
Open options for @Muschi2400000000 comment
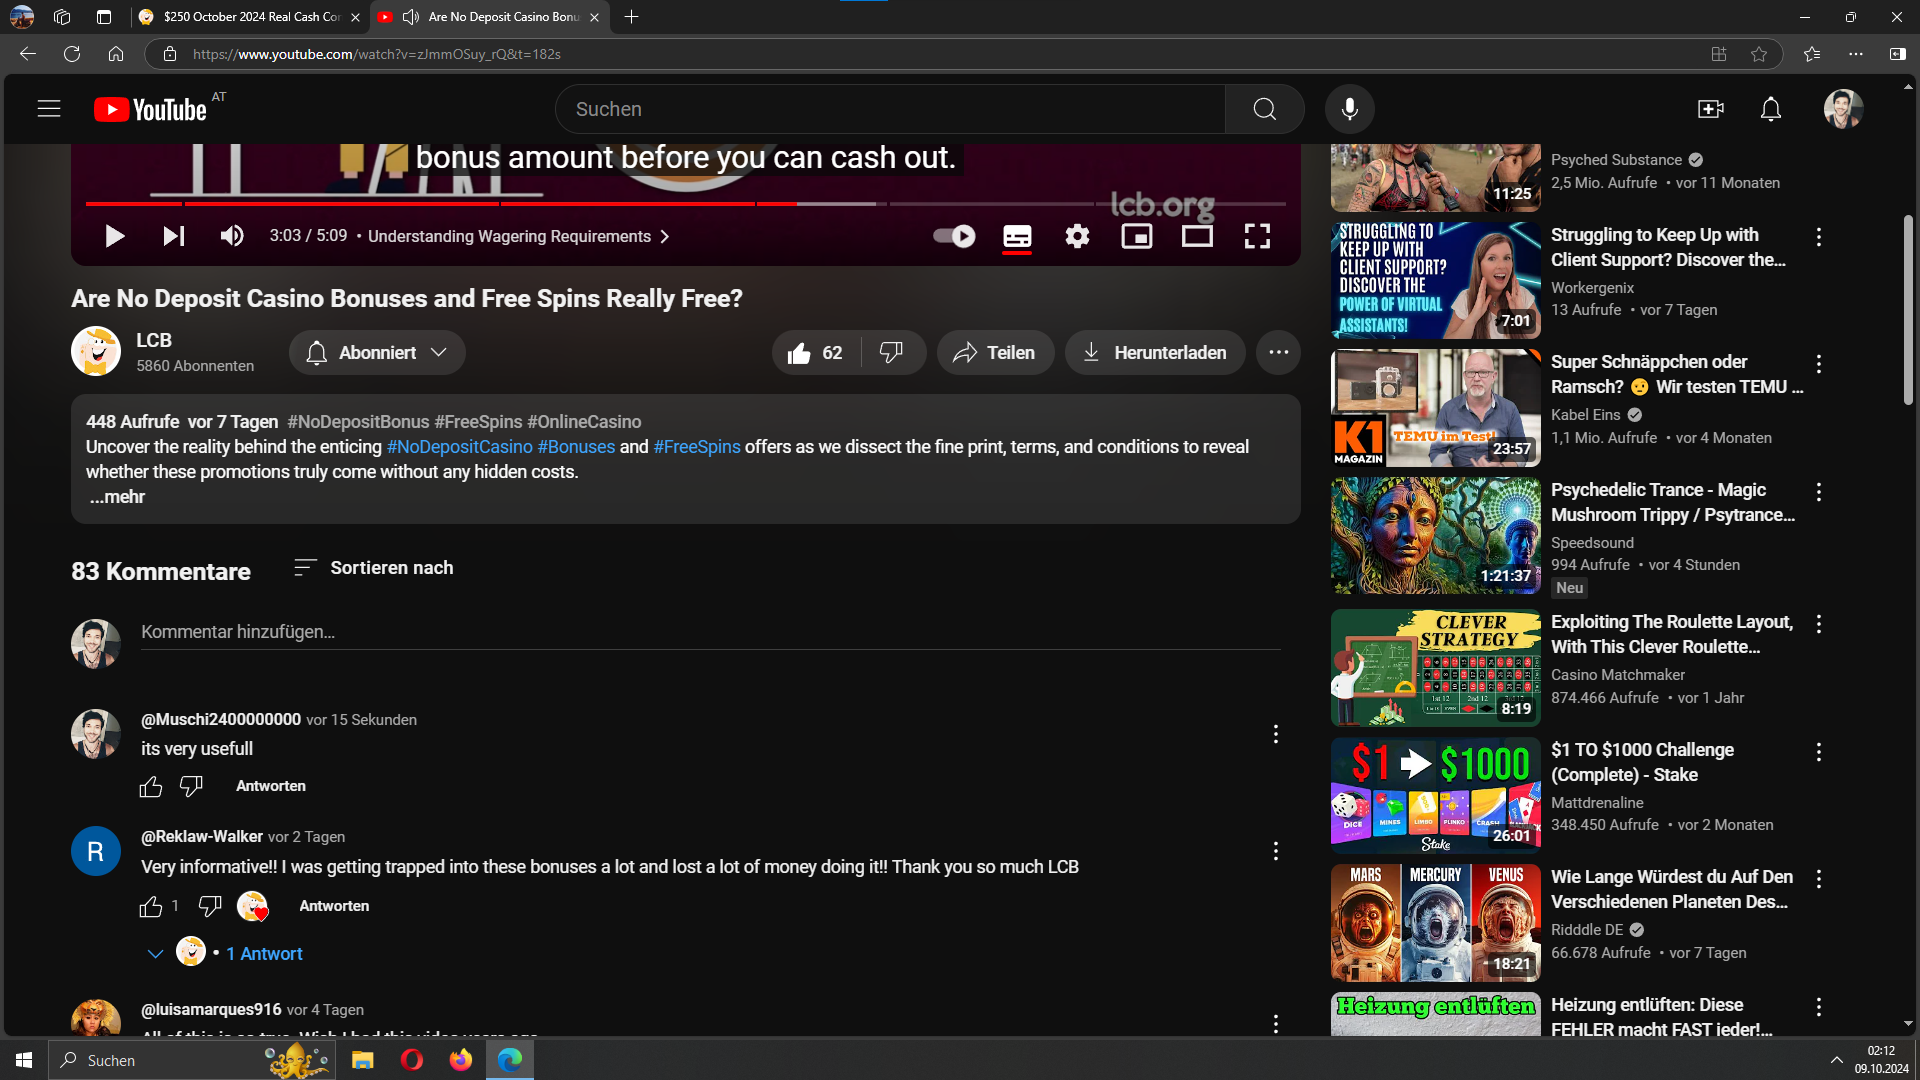tap(1275, 735)
